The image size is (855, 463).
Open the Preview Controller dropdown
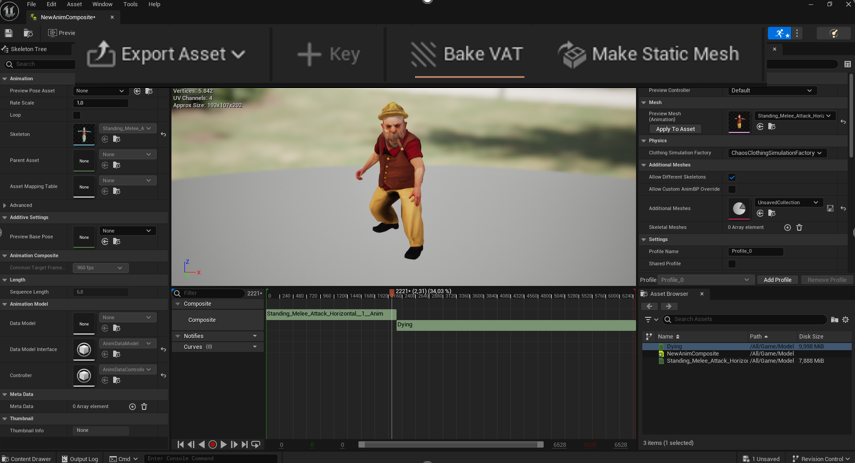[x=772, y=91]
